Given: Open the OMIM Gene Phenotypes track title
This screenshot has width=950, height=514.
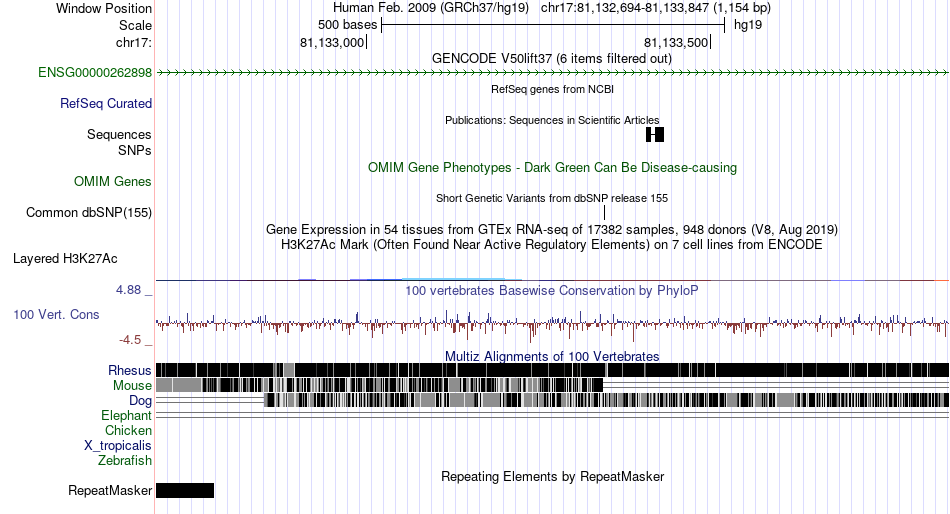Looking at the screenshot, I should (x=552, y=167).
